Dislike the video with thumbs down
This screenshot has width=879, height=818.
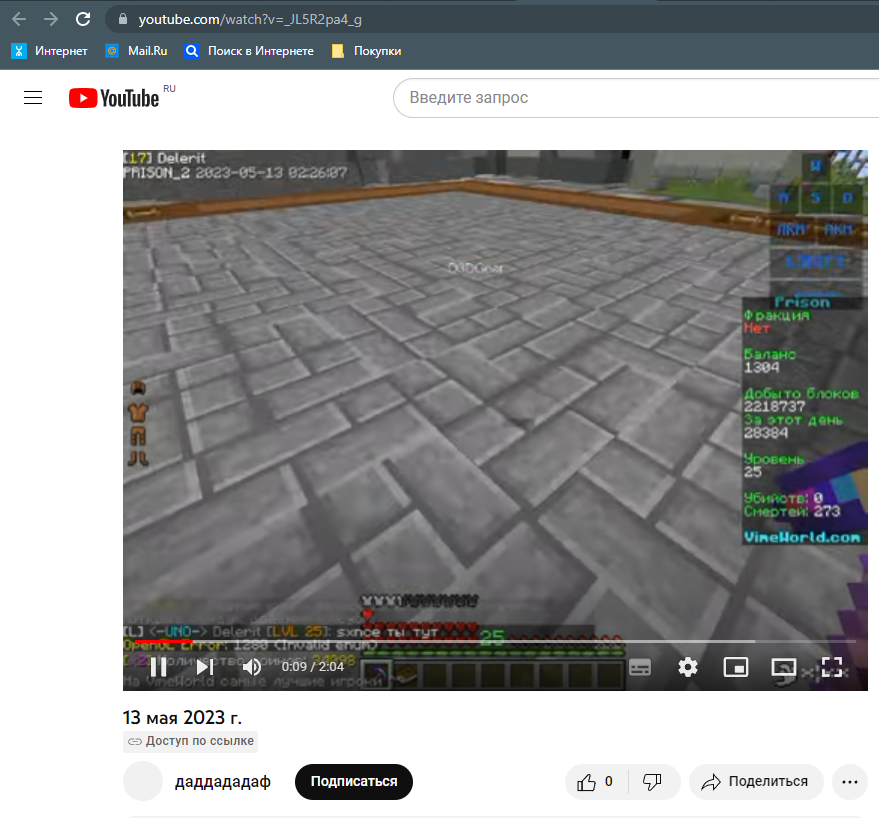coord(654,782)
